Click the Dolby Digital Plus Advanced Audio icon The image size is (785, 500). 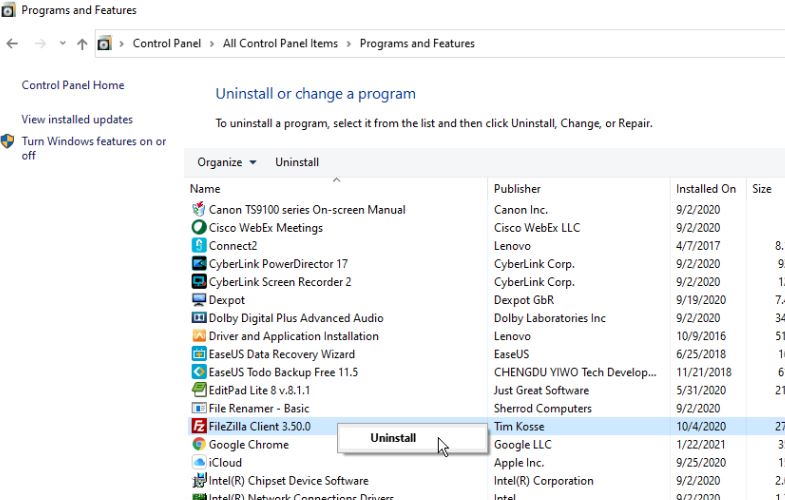tap(199, 317)
